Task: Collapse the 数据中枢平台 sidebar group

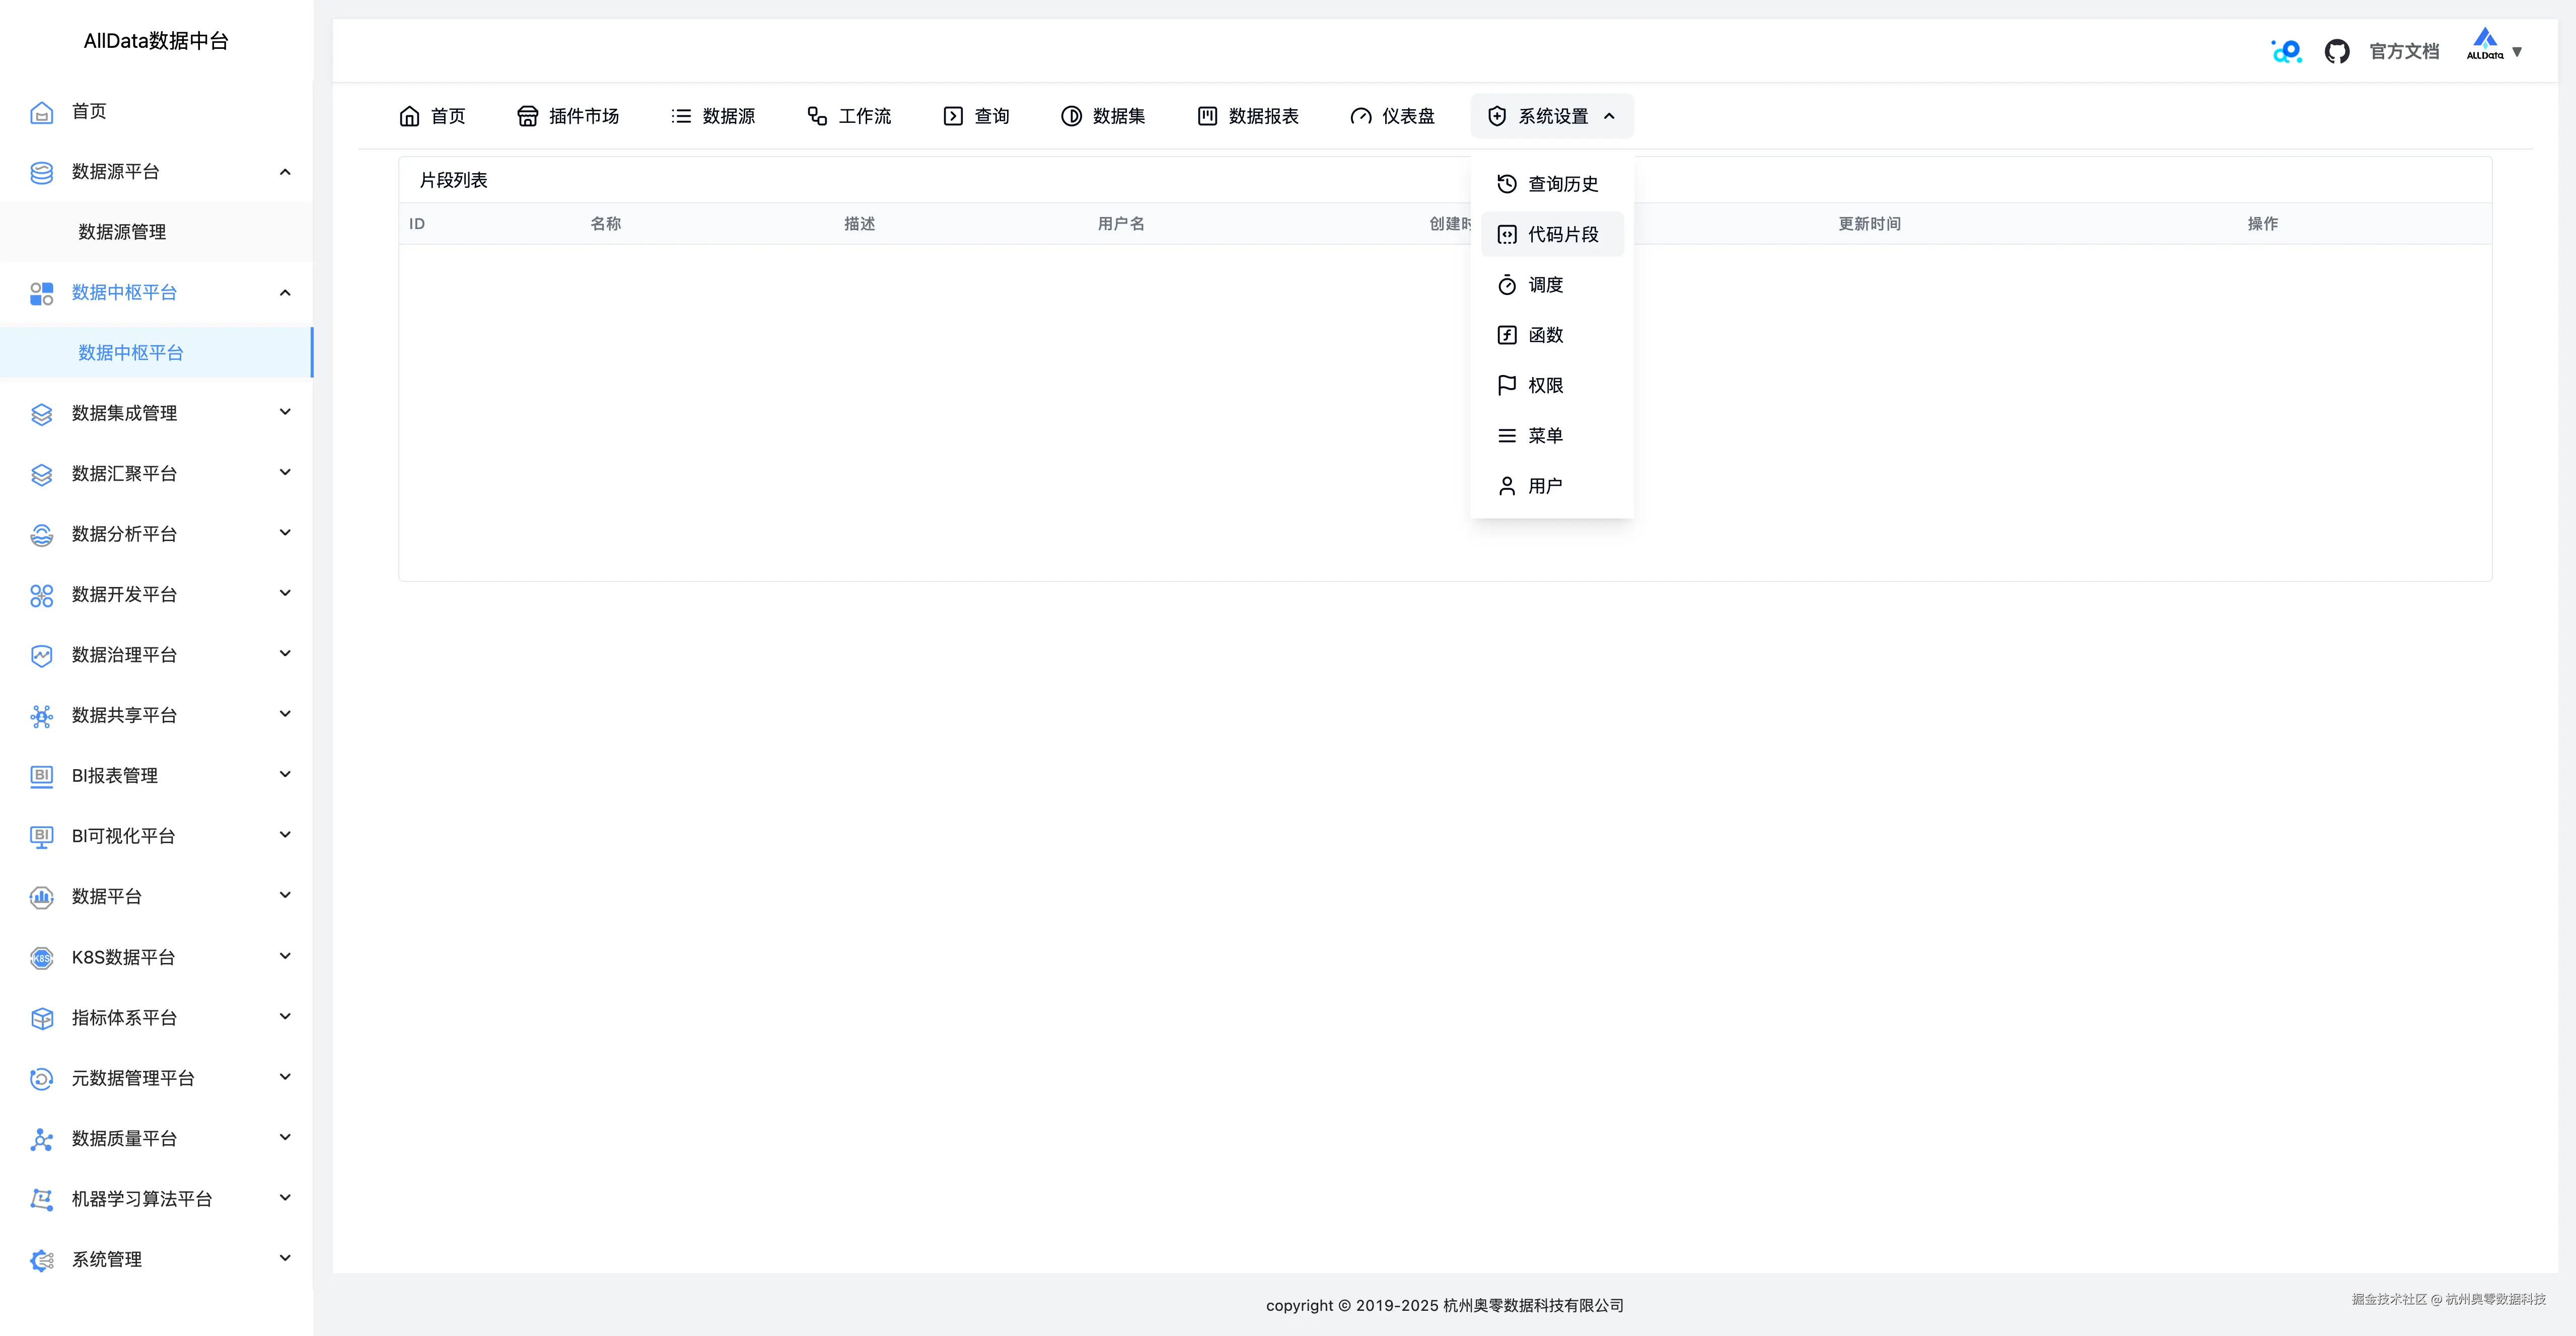Action: point(284,293)
